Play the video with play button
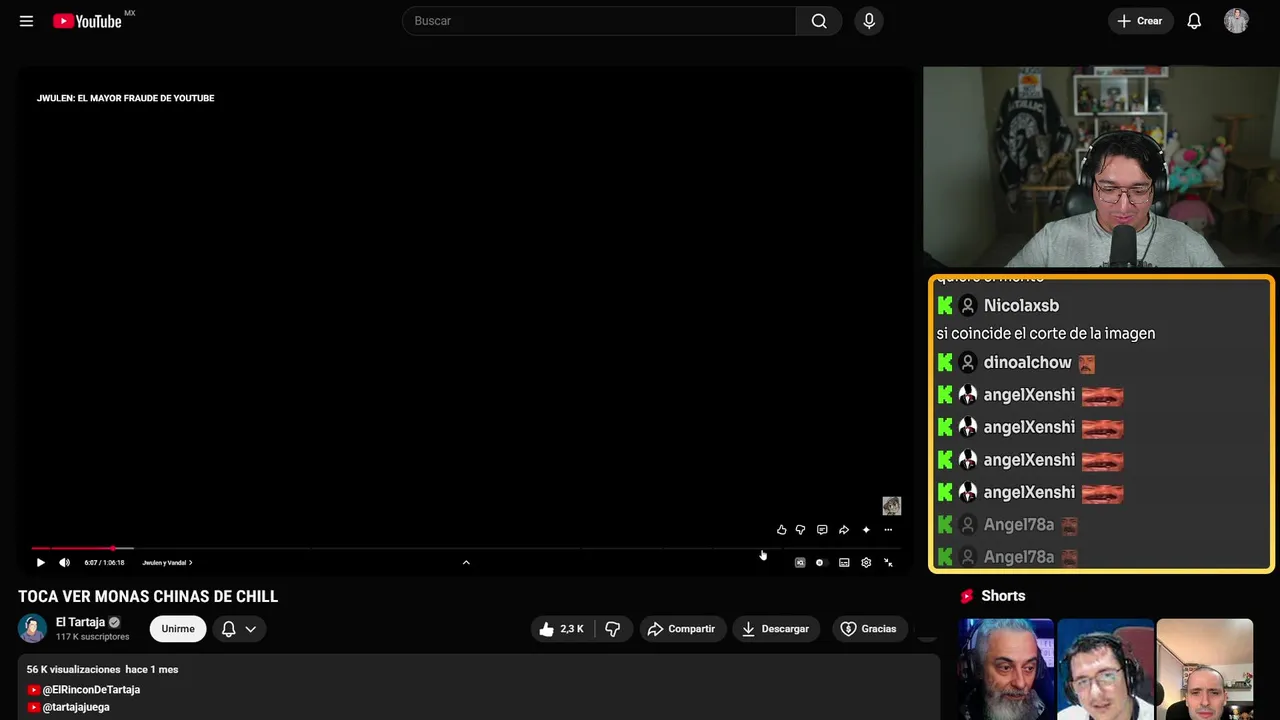This screenshot has width=1280, height=720. click(x=41, y=563)
